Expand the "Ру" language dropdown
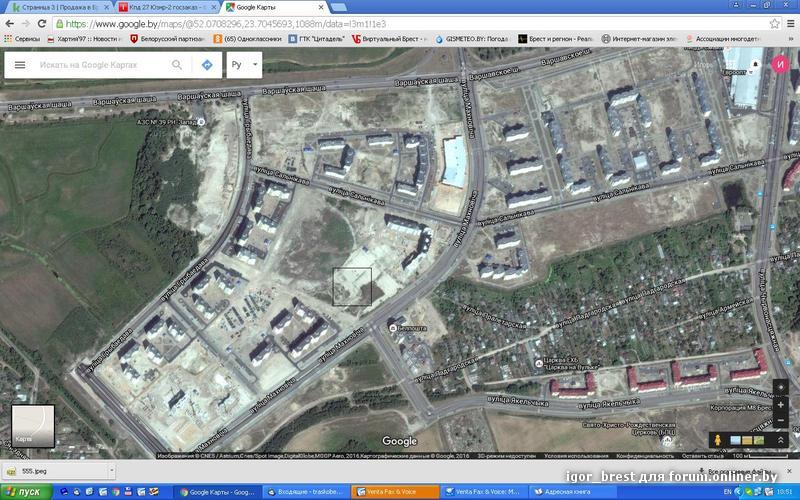Screen dimensions: 800x500 [x=244, y=65]
